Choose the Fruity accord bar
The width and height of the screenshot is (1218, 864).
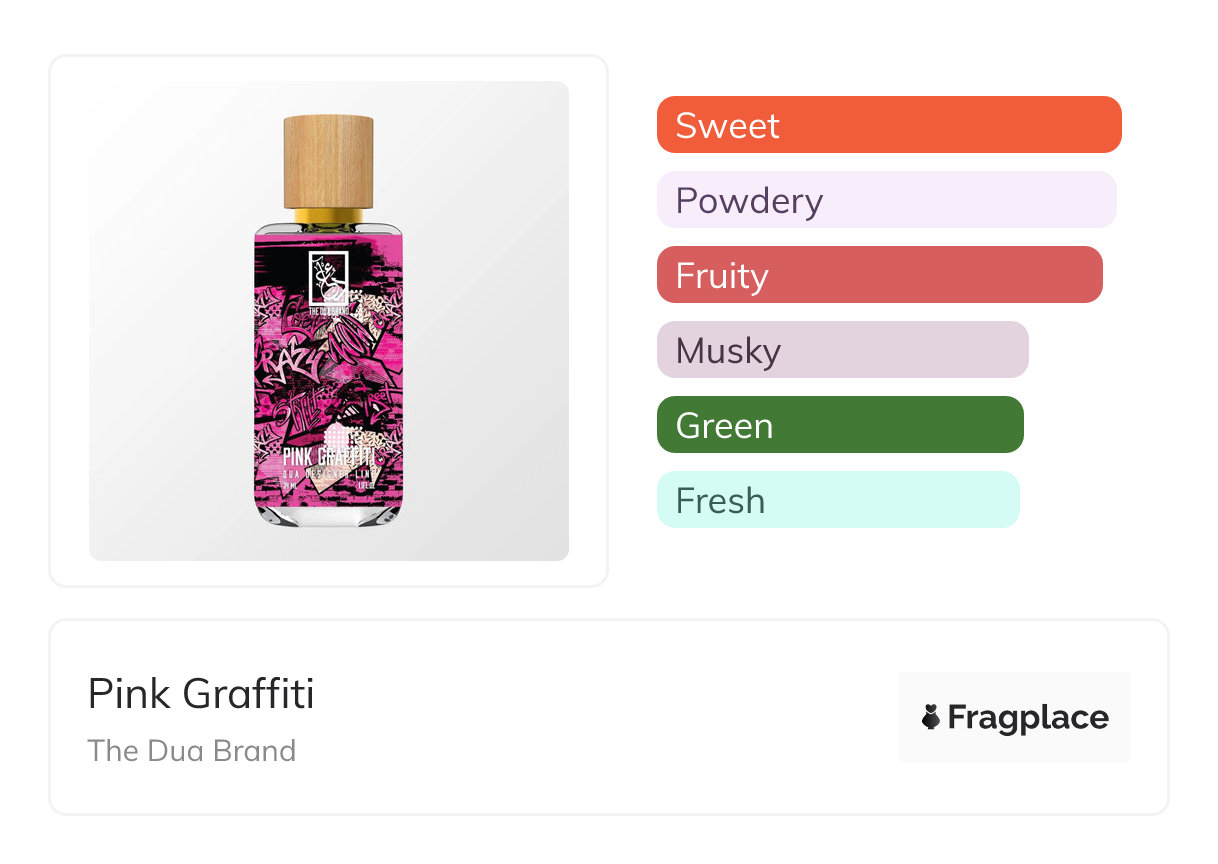point(879,275)
